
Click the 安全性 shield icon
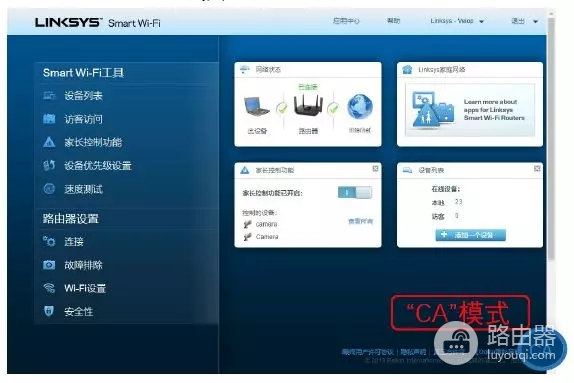click(49, 311)
